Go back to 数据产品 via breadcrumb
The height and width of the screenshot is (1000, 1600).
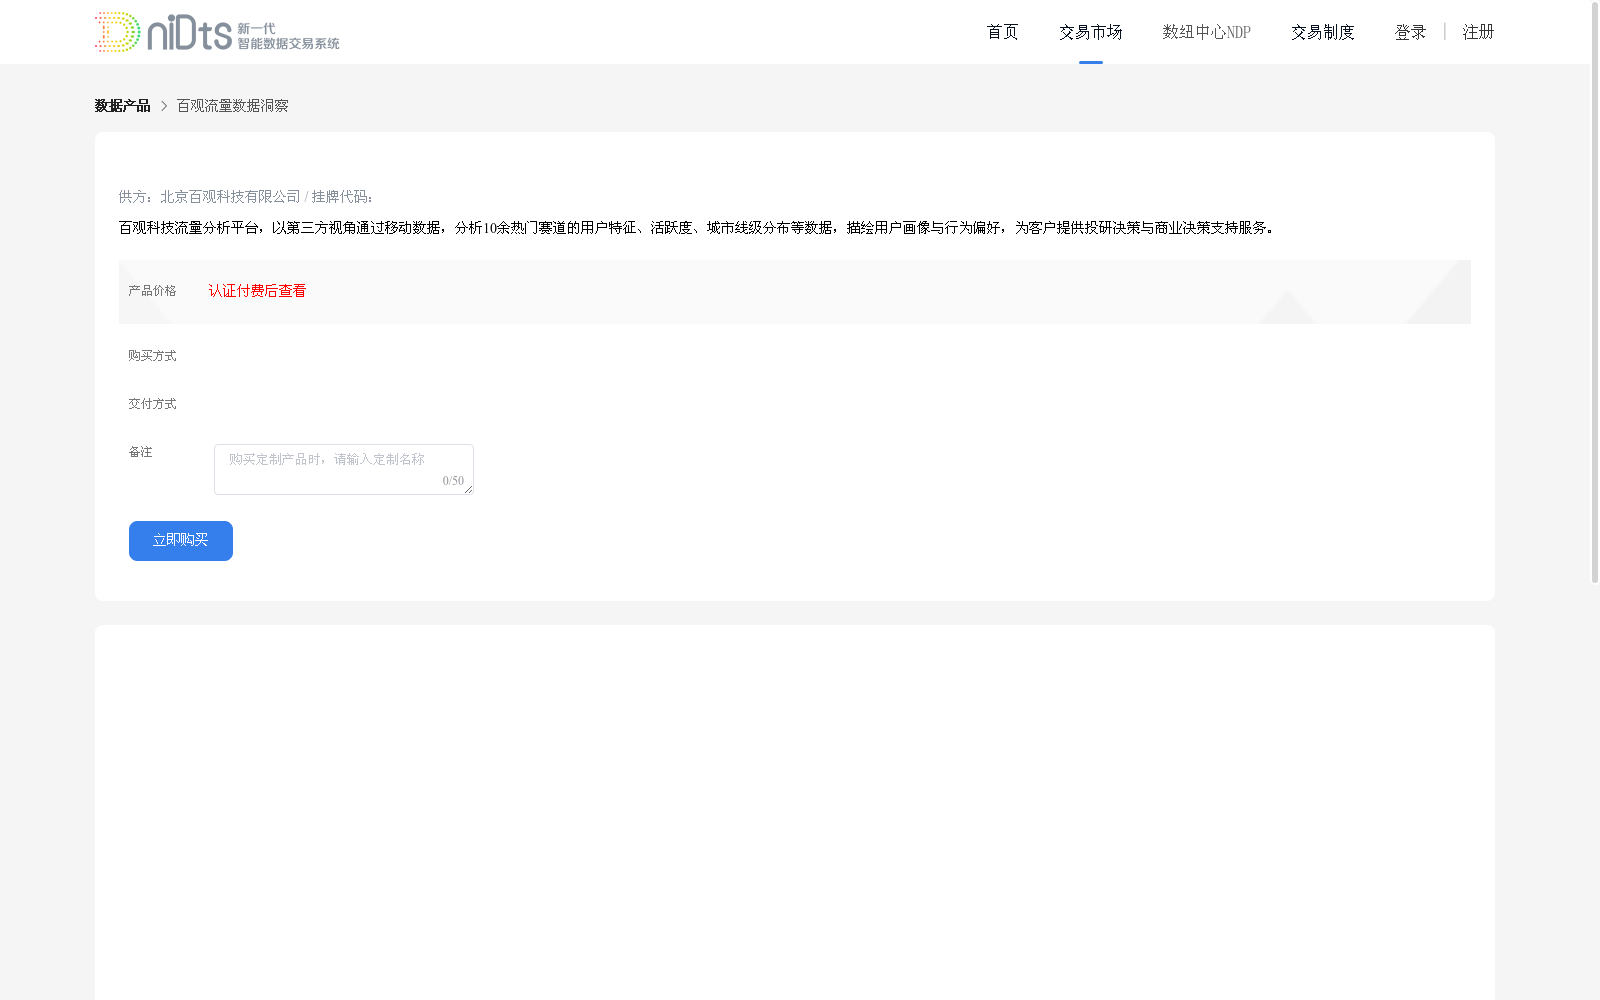point(122,106)
